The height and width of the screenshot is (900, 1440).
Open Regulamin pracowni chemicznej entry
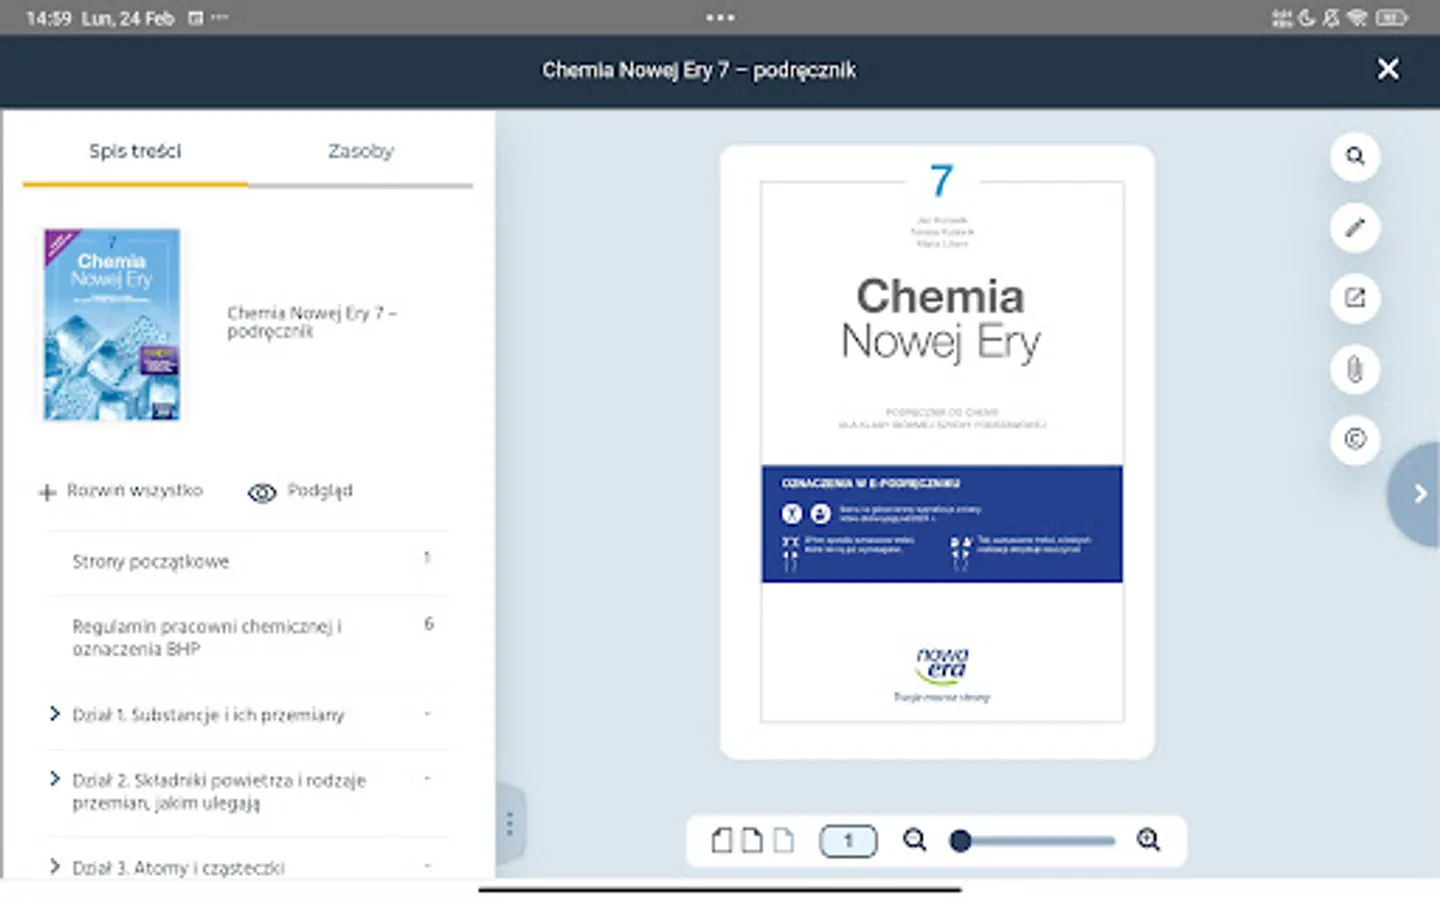(x=207, y=638)
